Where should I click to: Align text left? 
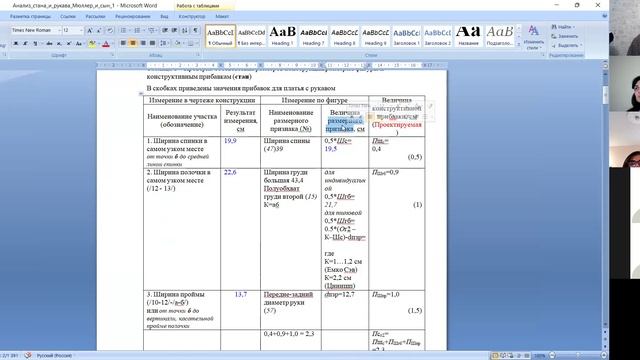[x=123, y=43]
